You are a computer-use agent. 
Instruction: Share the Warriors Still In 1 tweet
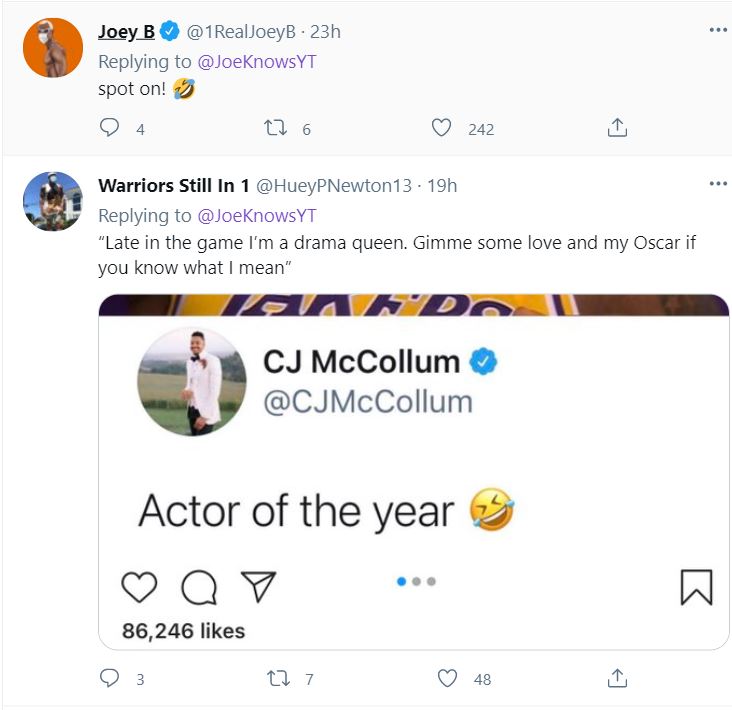[617, 678]
